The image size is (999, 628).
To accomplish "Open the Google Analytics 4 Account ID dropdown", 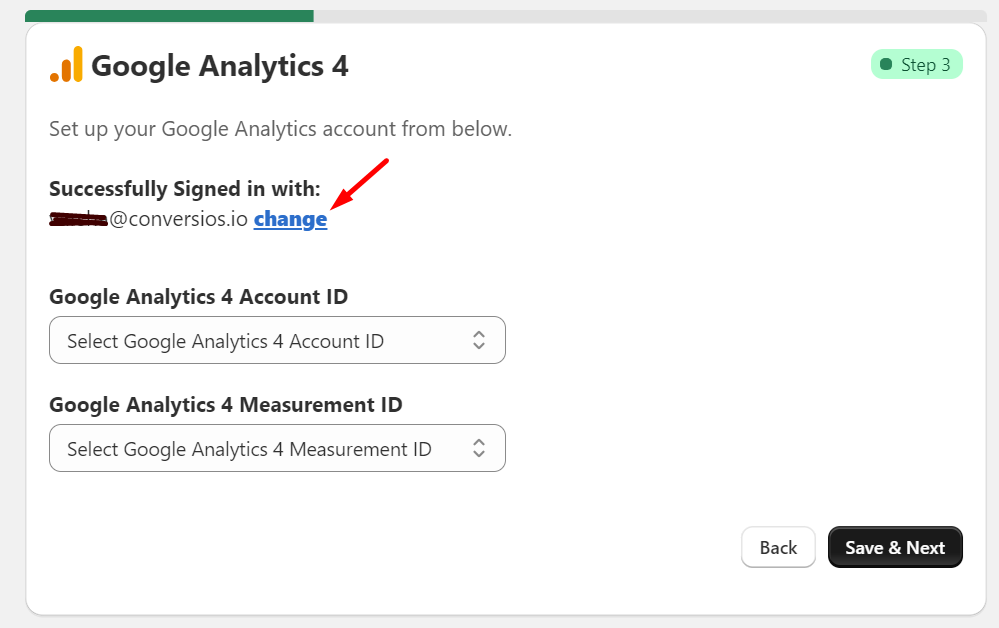I will pos(277,340).
